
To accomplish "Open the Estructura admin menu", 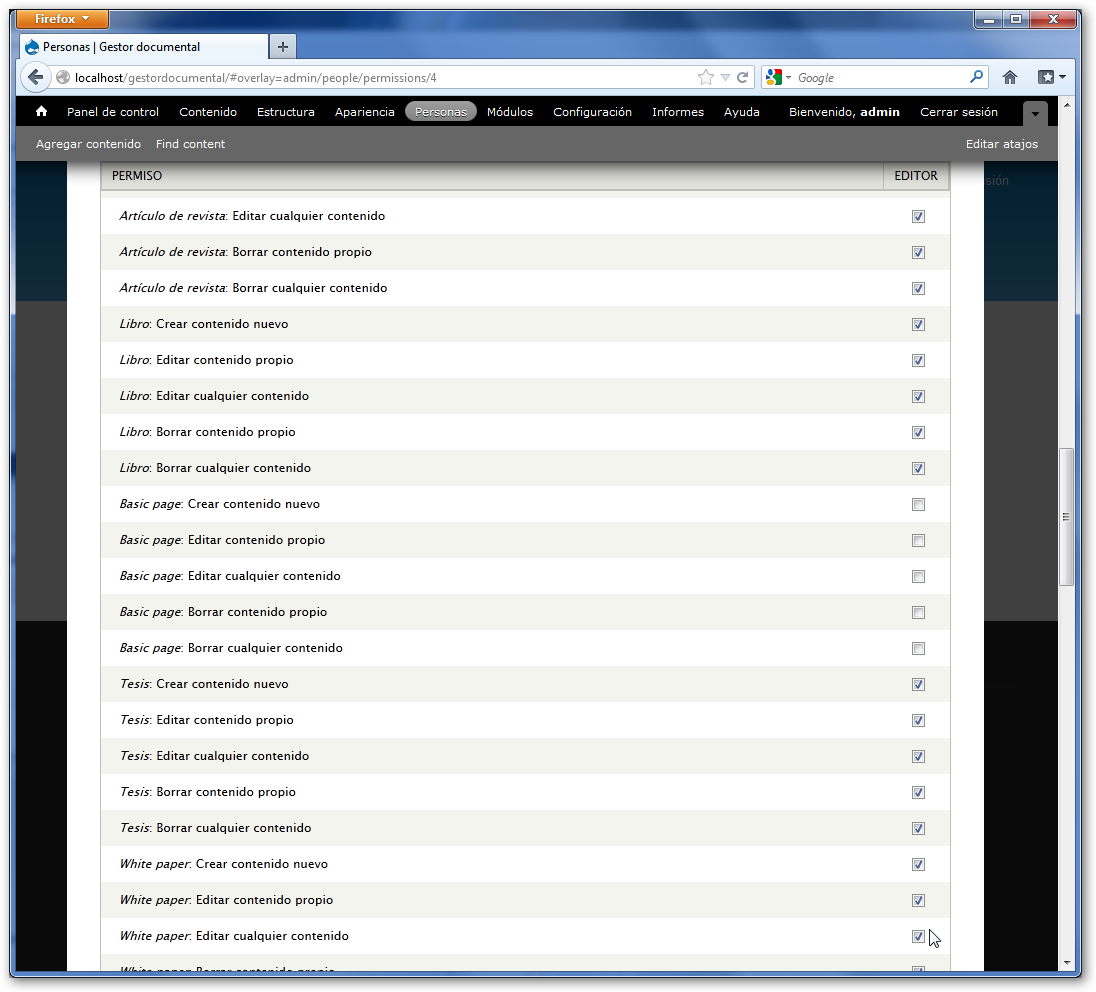I will [x=285, y=112].
